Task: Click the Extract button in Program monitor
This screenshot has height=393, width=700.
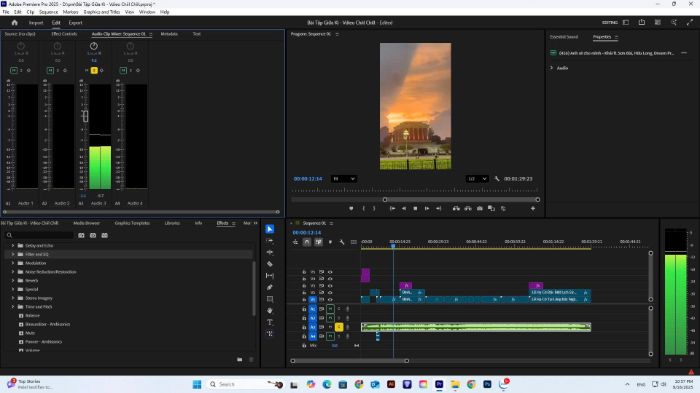Action: pyautogui.click(x=467, y=209)
